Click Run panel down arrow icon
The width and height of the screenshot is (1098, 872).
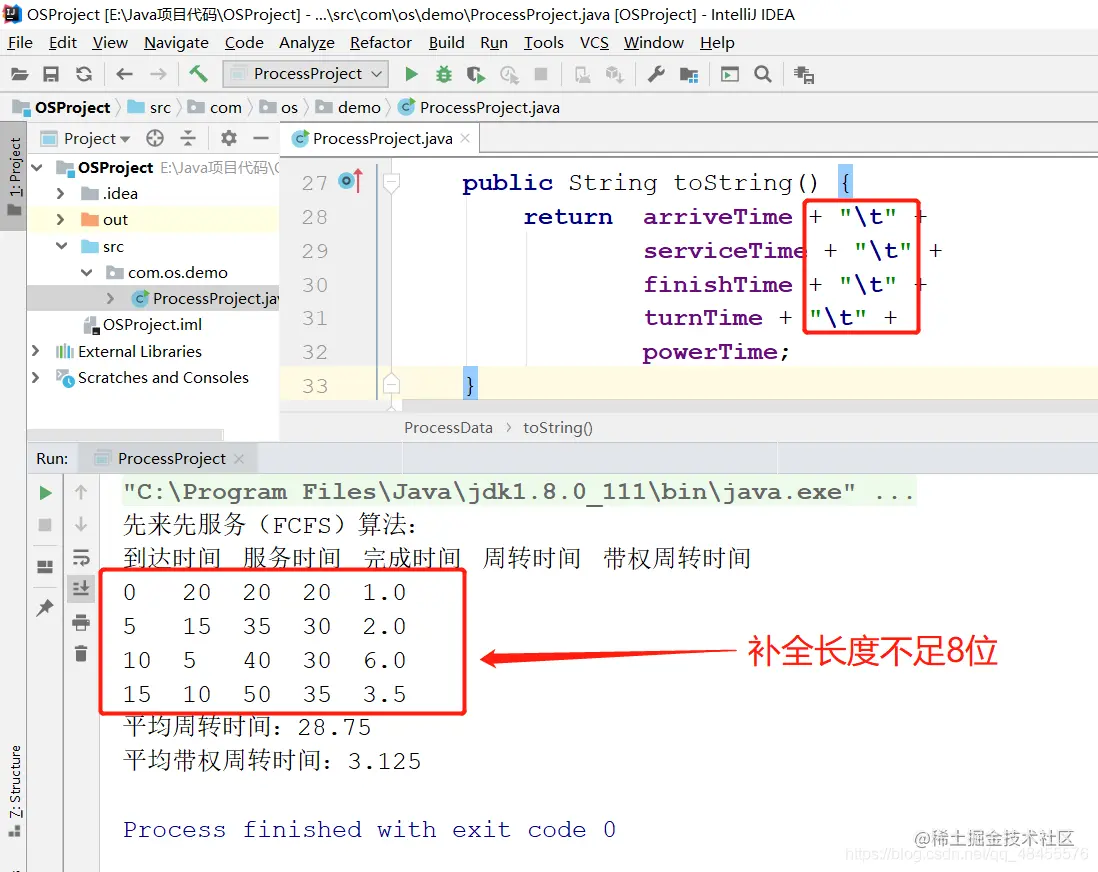81,525
